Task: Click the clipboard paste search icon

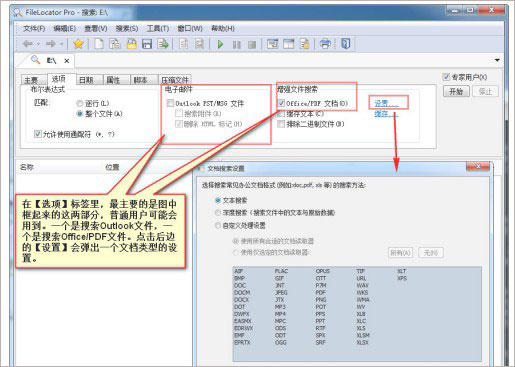Action: [115, 44]
